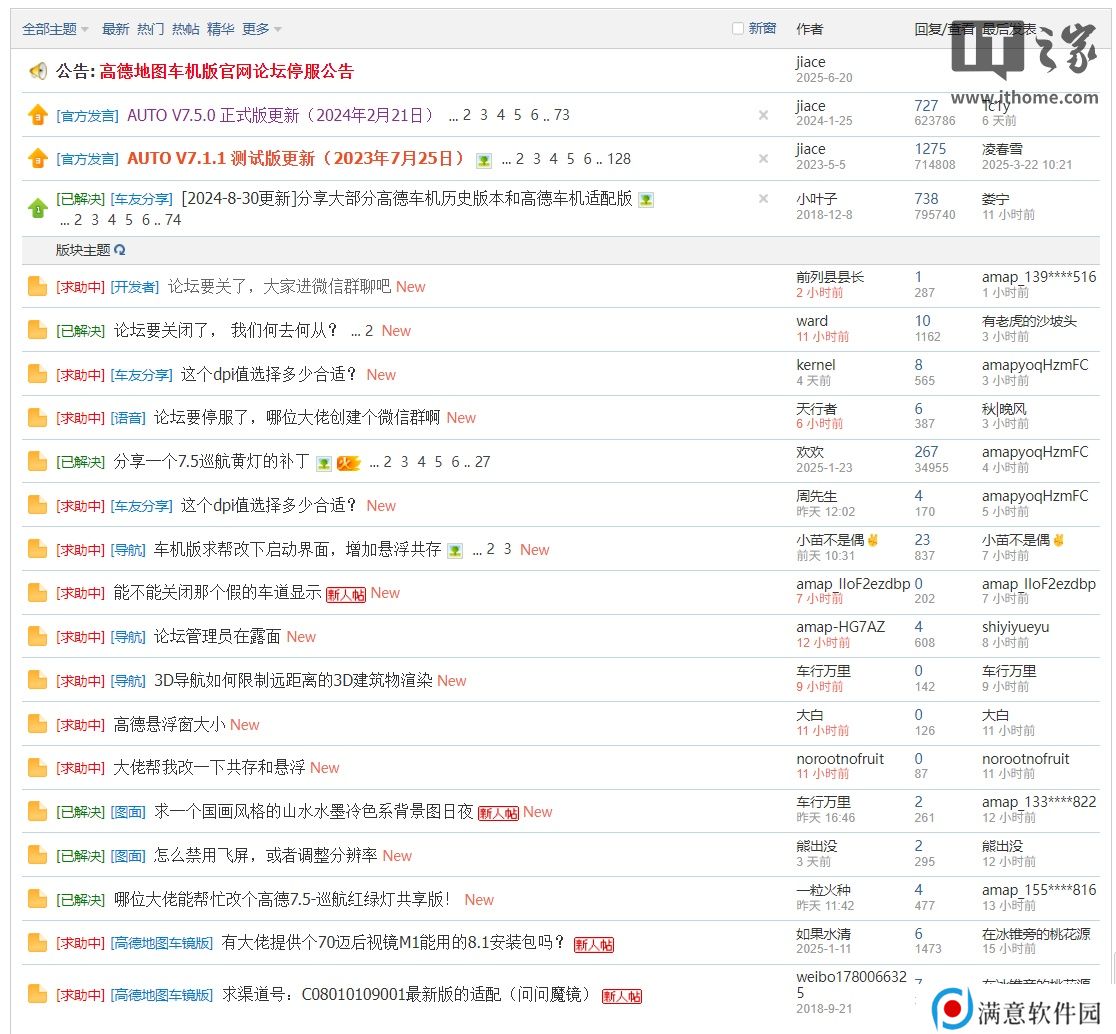Click the folder icon for 大佬帮我改一下共存和悬浮
Viewport: 1116px width, 1034px height.
click(37, 768)
